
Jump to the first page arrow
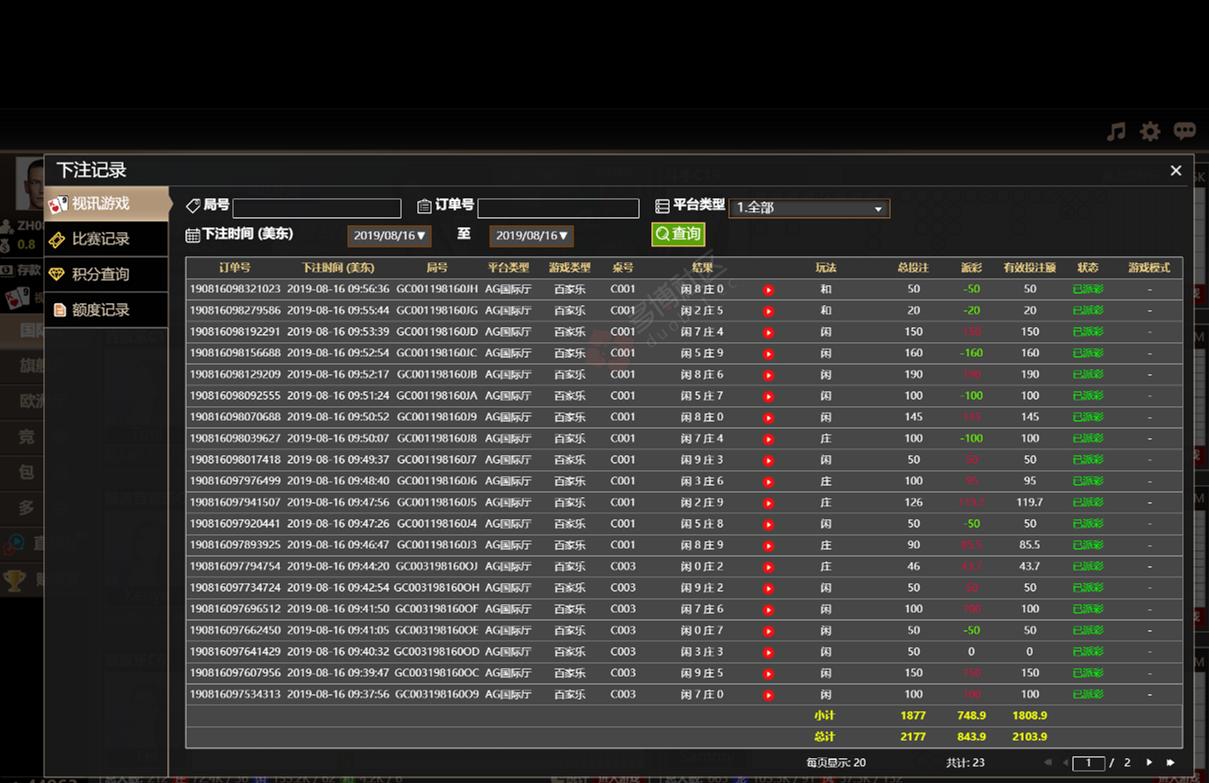[1047, 763]
